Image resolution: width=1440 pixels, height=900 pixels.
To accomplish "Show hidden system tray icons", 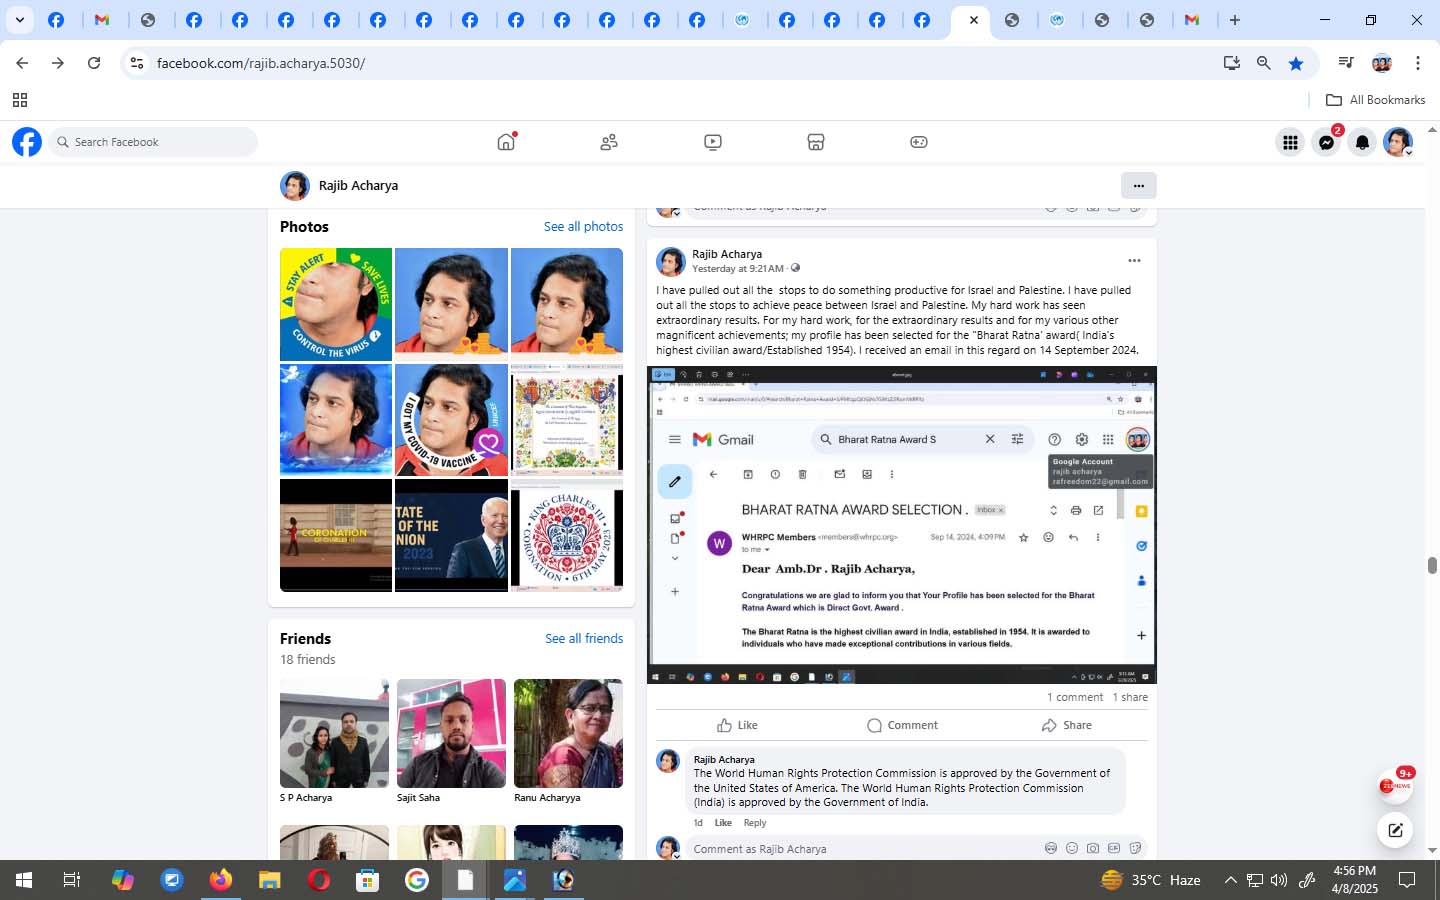I will coord(1230,880).
